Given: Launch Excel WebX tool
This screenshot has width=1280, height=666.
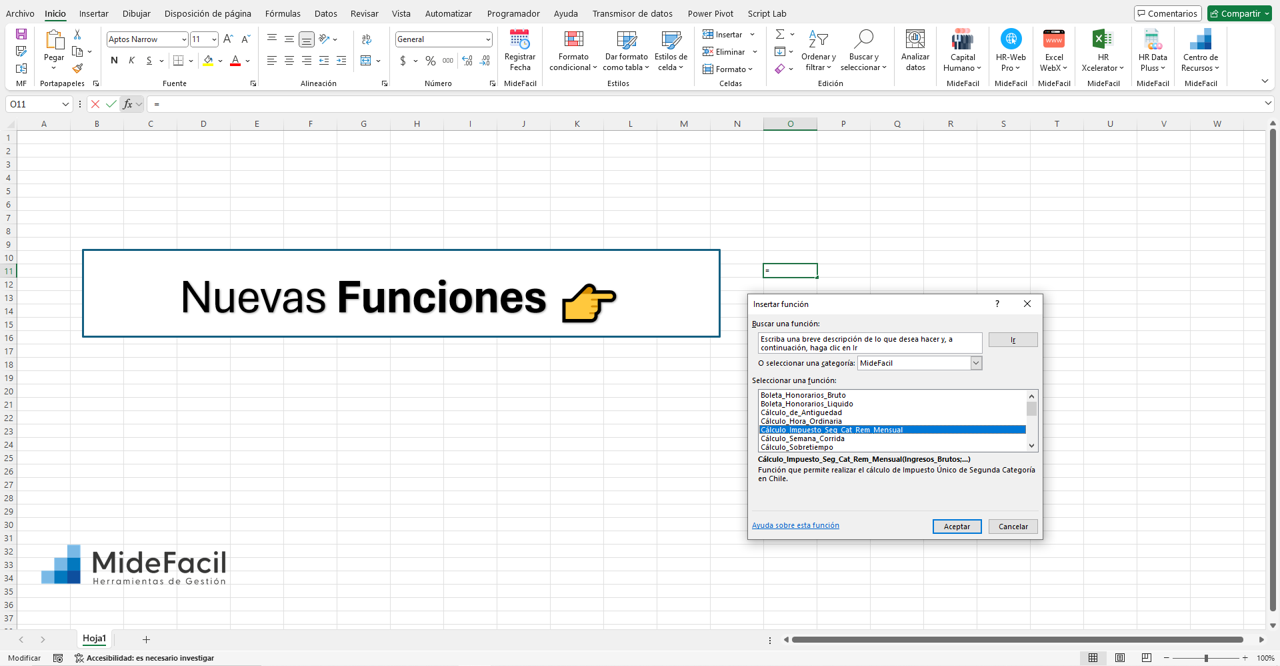Looking at the screenshot, I should pyautogui.click(x=1053, y=52).
